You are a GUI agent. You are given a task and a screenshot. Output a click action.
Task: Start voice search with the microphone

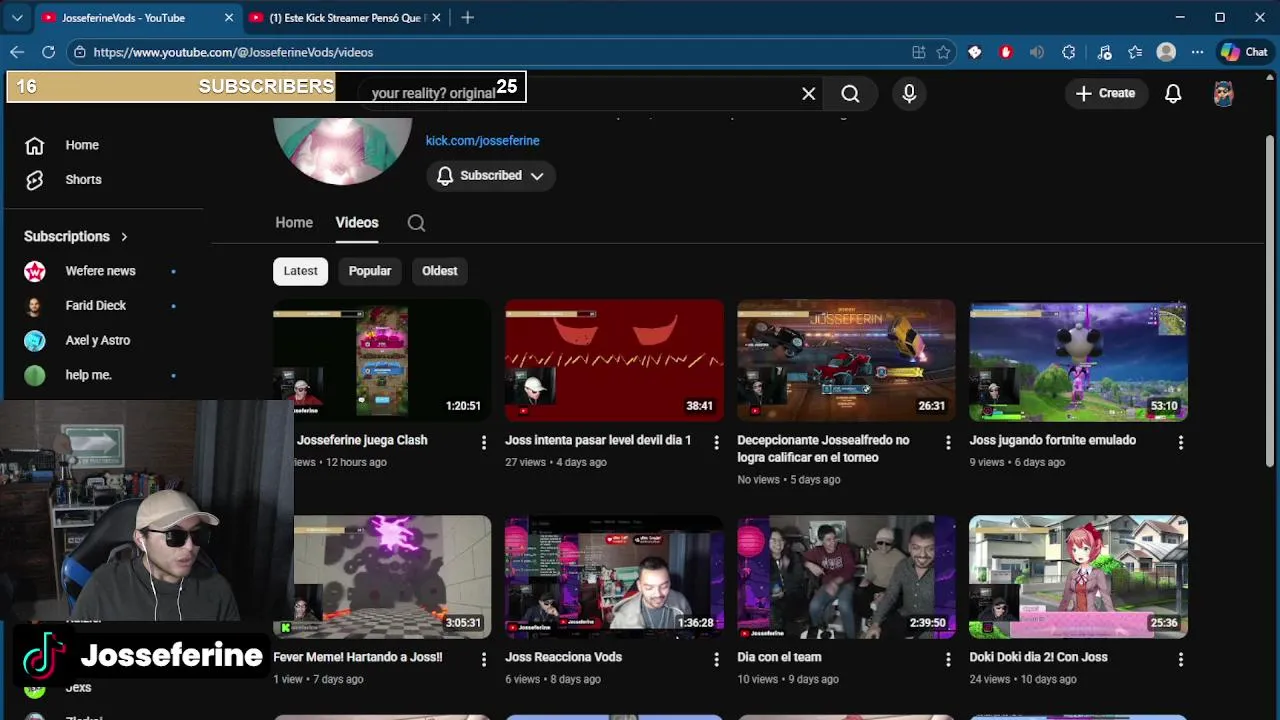[x=909, y=94]
